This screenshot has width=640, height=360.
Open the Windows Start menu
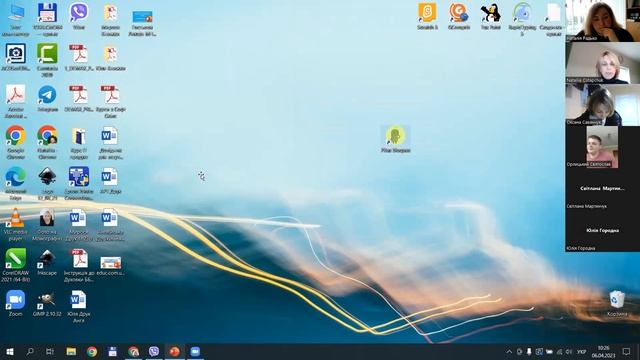click(10, 351)
